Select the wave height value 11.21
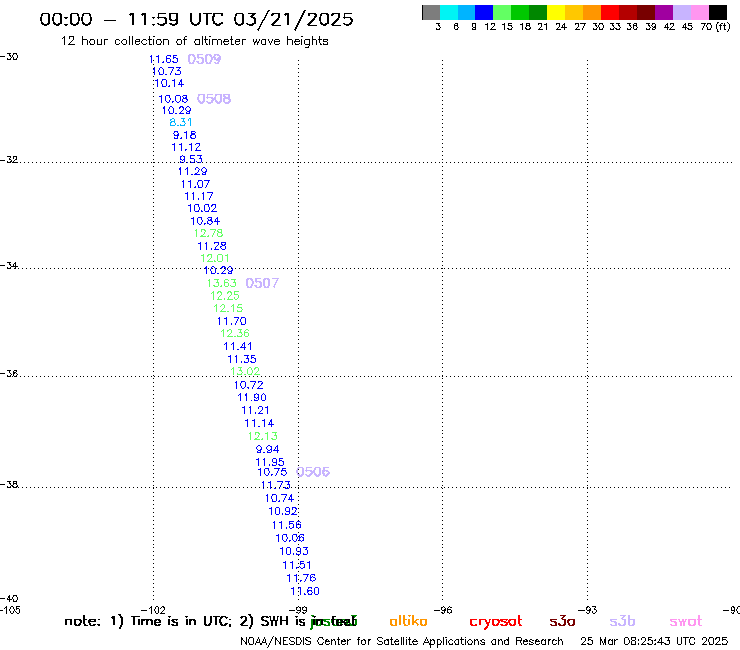The width and height of the screenshot is (740, 650). pos(255,411)
